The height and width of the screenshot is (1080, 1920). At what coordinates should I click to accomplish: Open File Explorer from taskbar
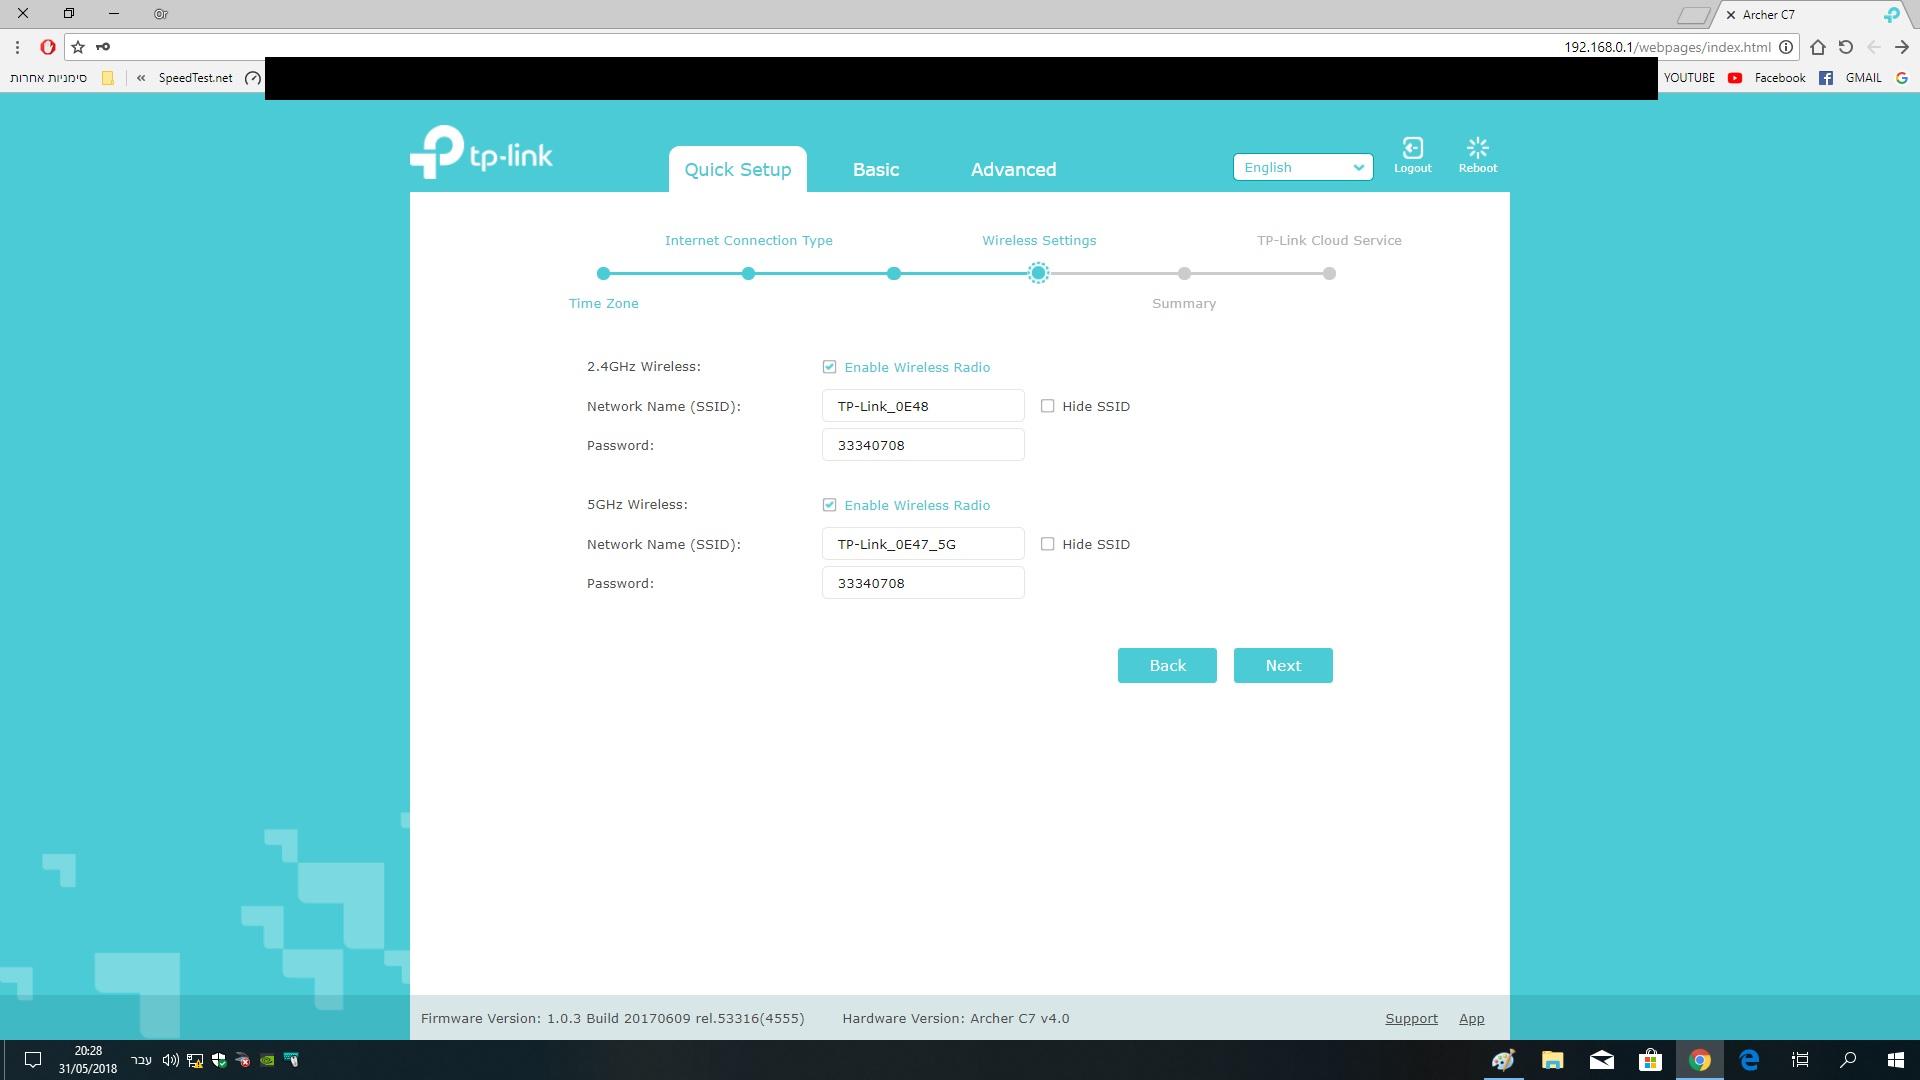coord(1552,1060)
